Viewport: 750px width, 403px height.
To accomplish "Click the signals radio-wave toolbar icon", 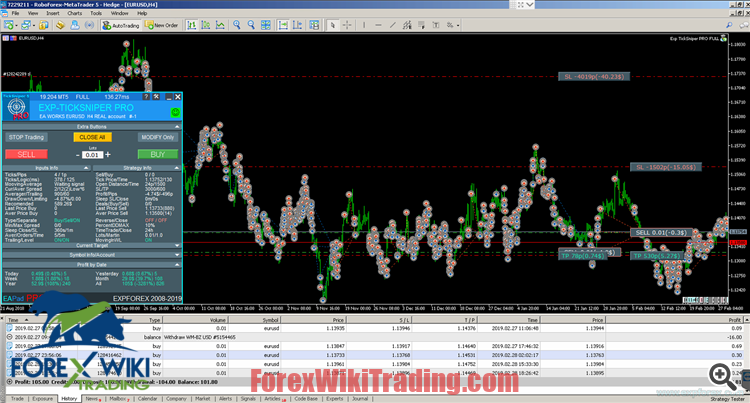I will click(x=89, y=25).
